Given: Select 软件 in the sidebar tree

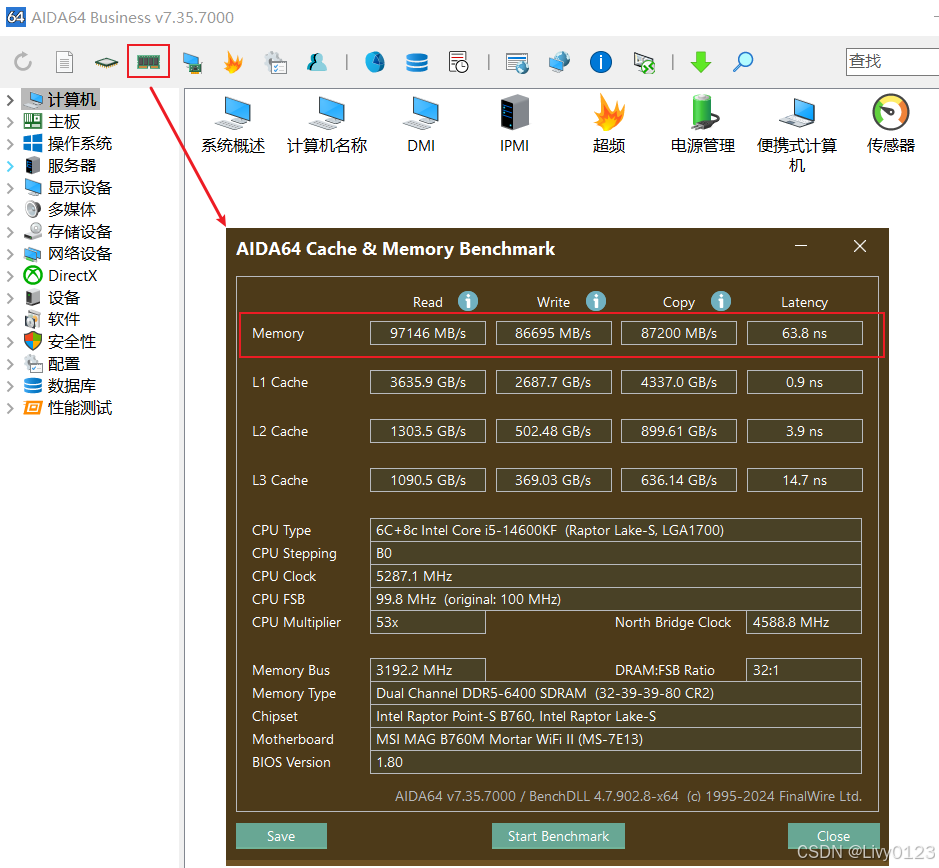Looking at the screenshot, I should coord(63,319).
